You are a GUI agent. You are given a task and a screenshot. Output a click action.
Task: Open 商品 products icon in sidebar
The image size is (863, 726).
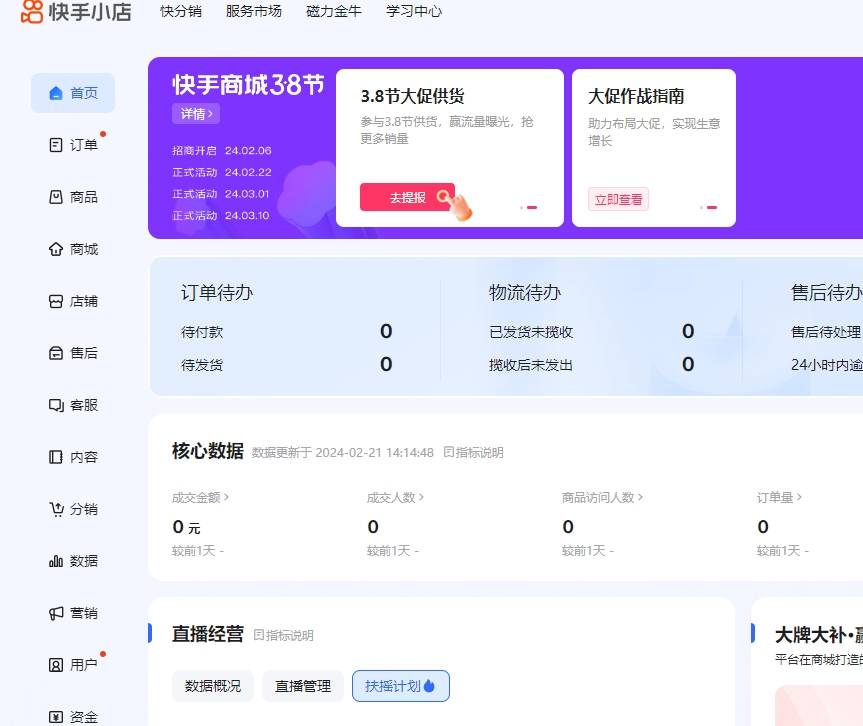[56, 197]
